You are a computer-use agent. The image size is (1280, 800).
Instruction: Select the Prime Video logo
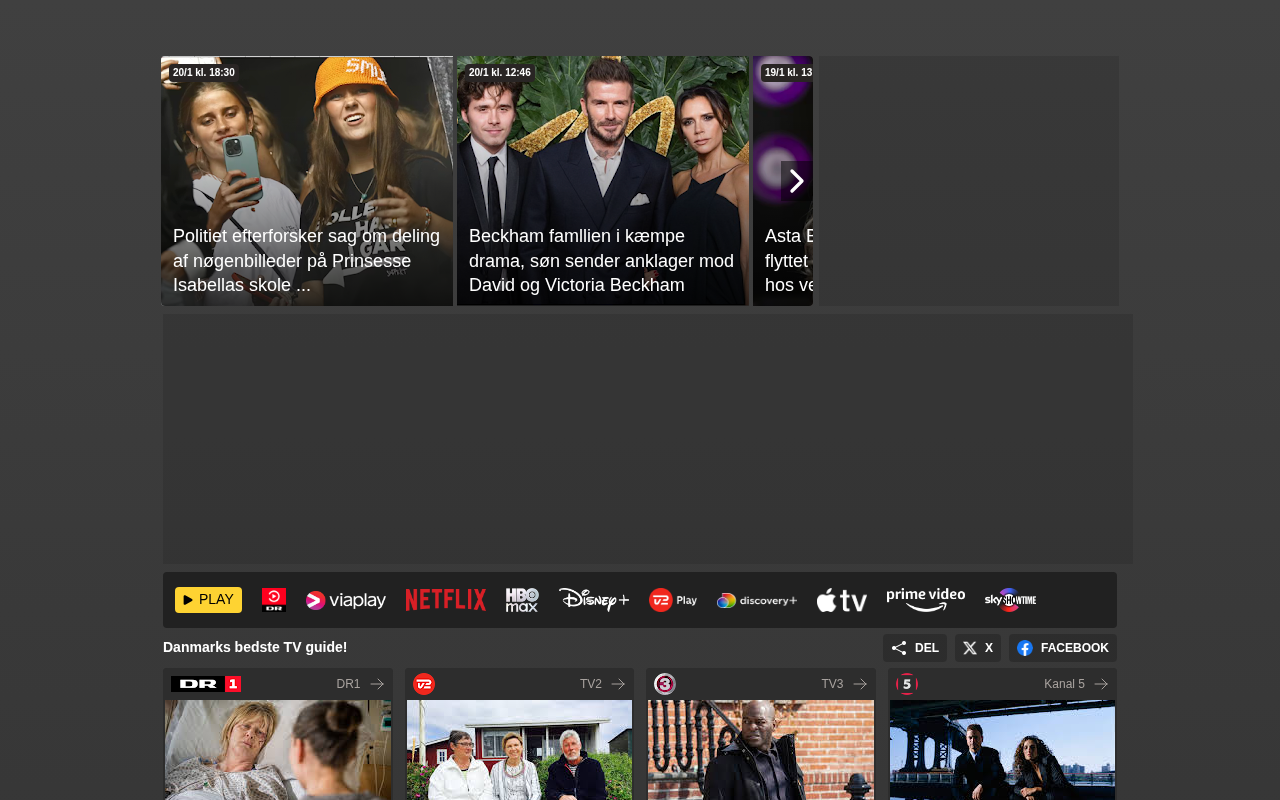pyautogui.click(x=926, y=600)
